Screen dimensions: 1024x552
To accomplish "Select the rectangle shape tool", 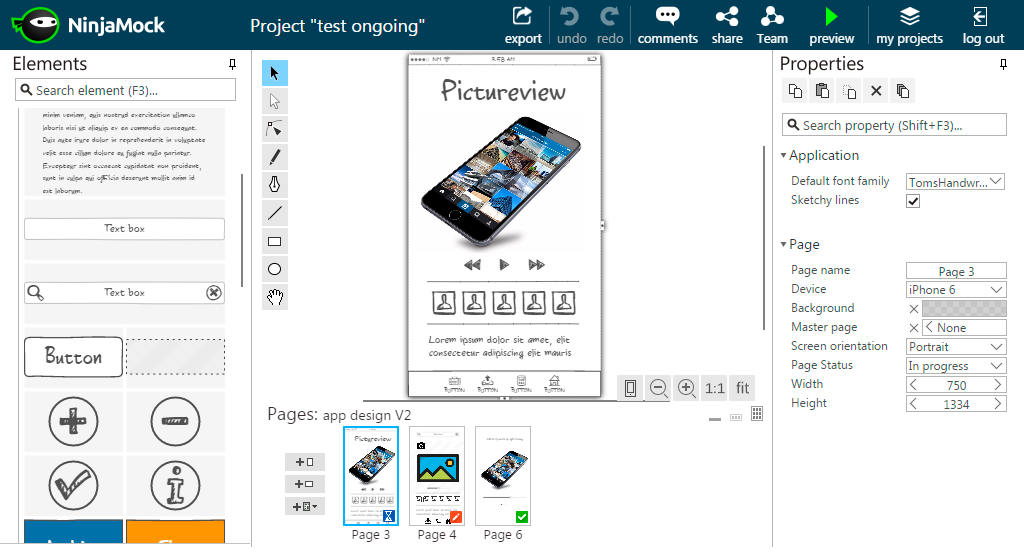I will coord(275,241).
